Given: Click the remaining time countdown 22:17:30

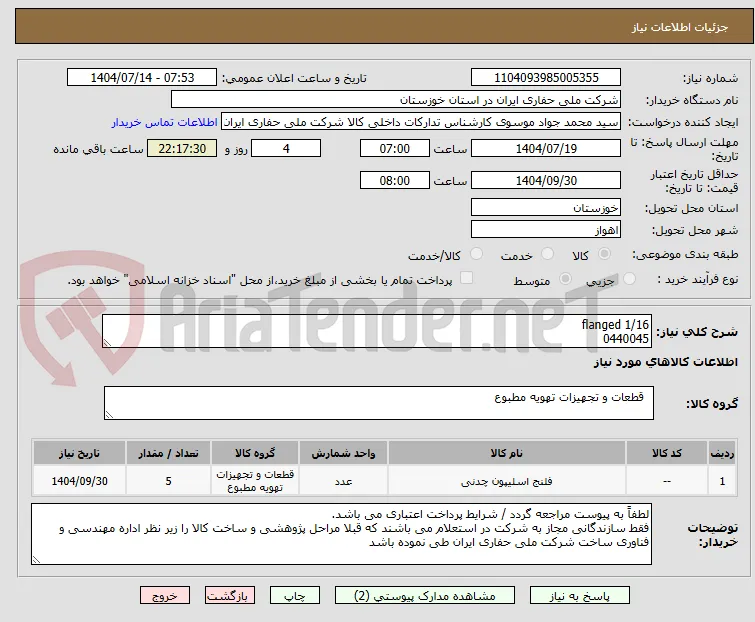Looking at the screenshot, I should [182, 148].
